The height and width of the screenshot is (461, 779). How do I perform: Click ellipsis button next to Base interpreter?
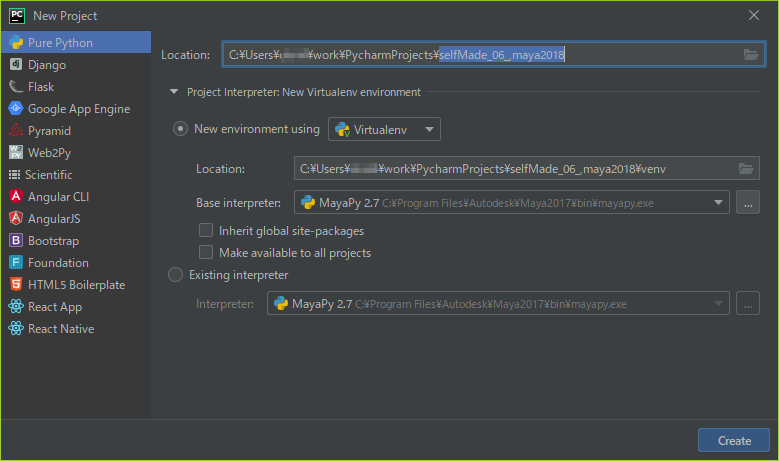click(x=748, y=202)
